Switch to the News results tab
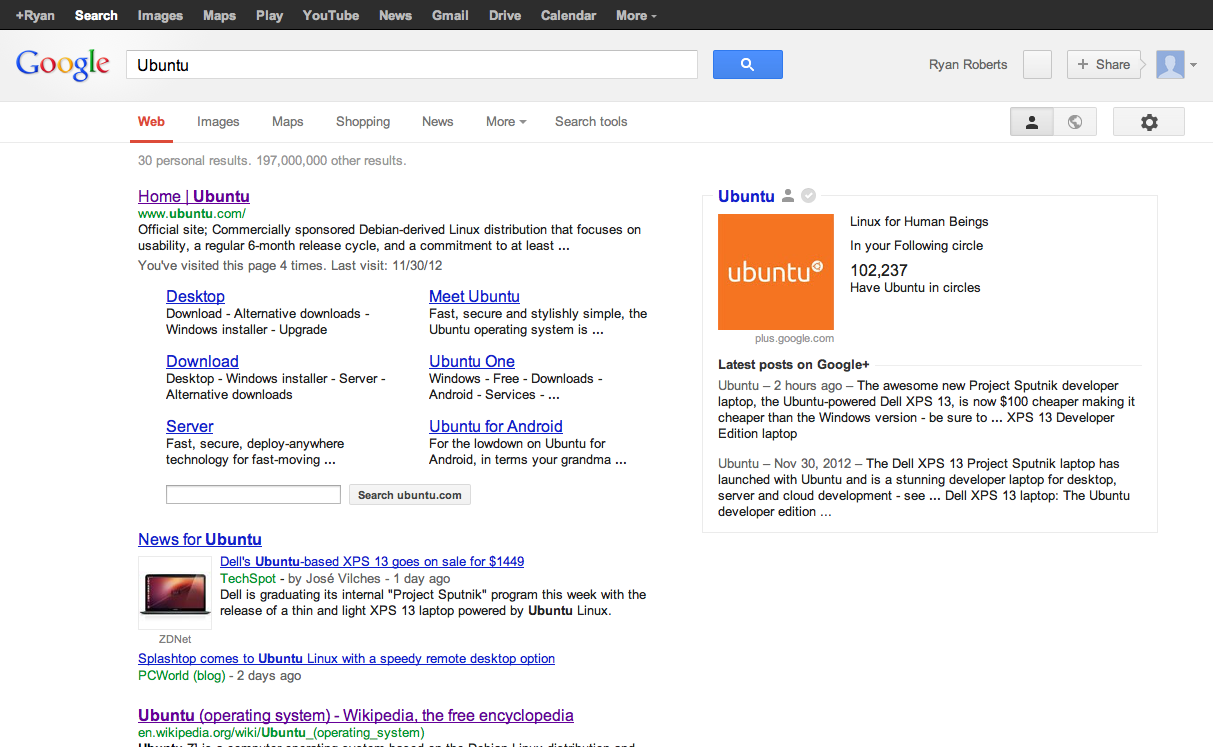Screen dimensions: 1213x747 coord(437,122)
